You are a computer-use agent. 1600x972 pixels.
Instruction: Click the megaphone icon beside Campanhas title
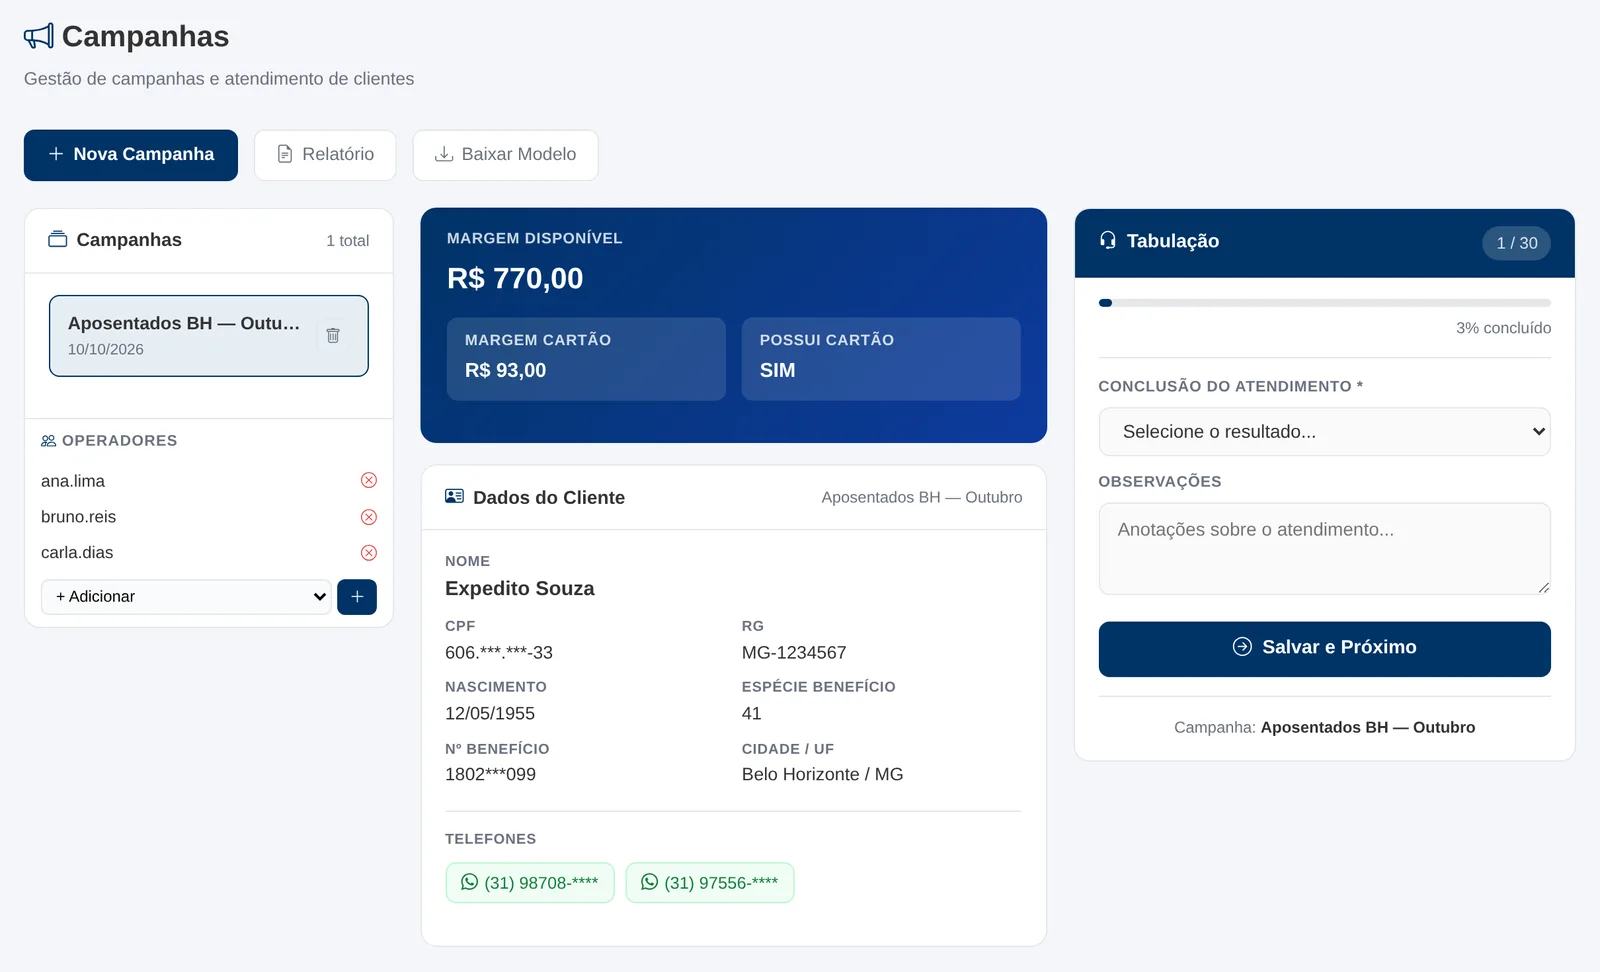(39, 37)
